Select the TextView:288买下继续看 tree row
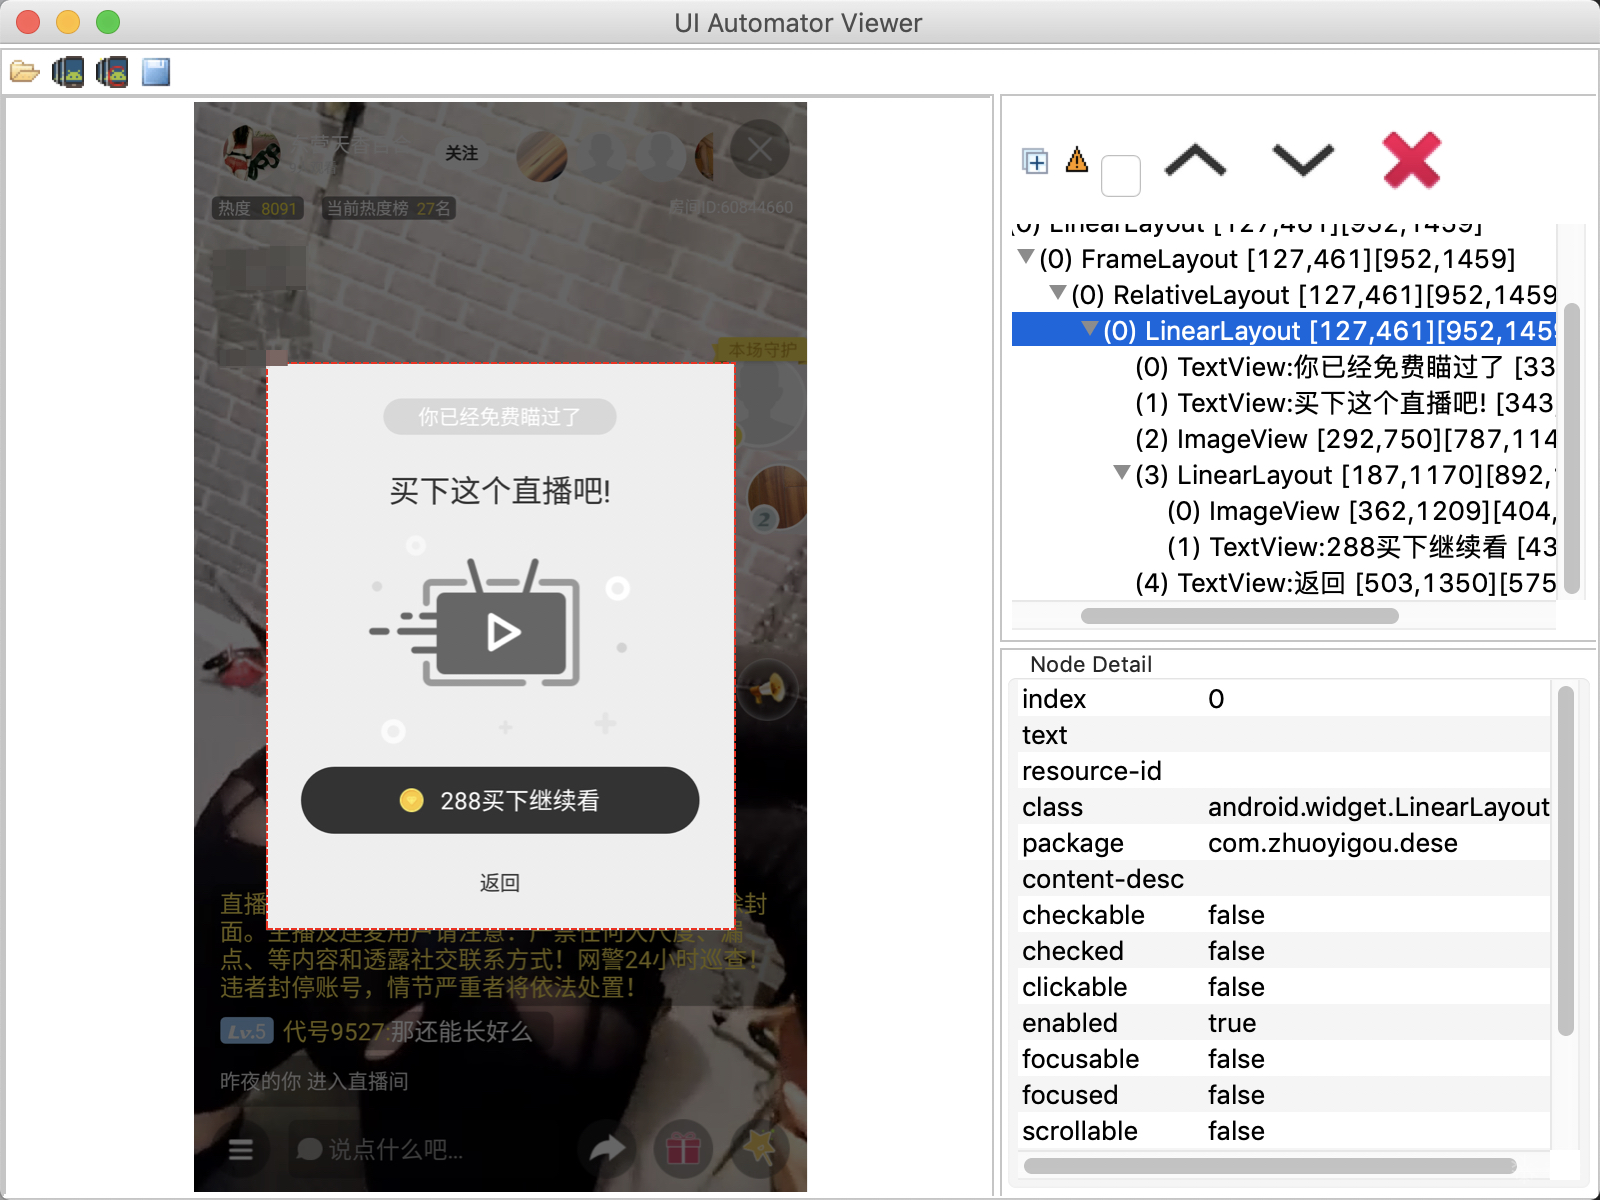Viewport: 1600px width, 1200px height. click(x=1361, y=547)
